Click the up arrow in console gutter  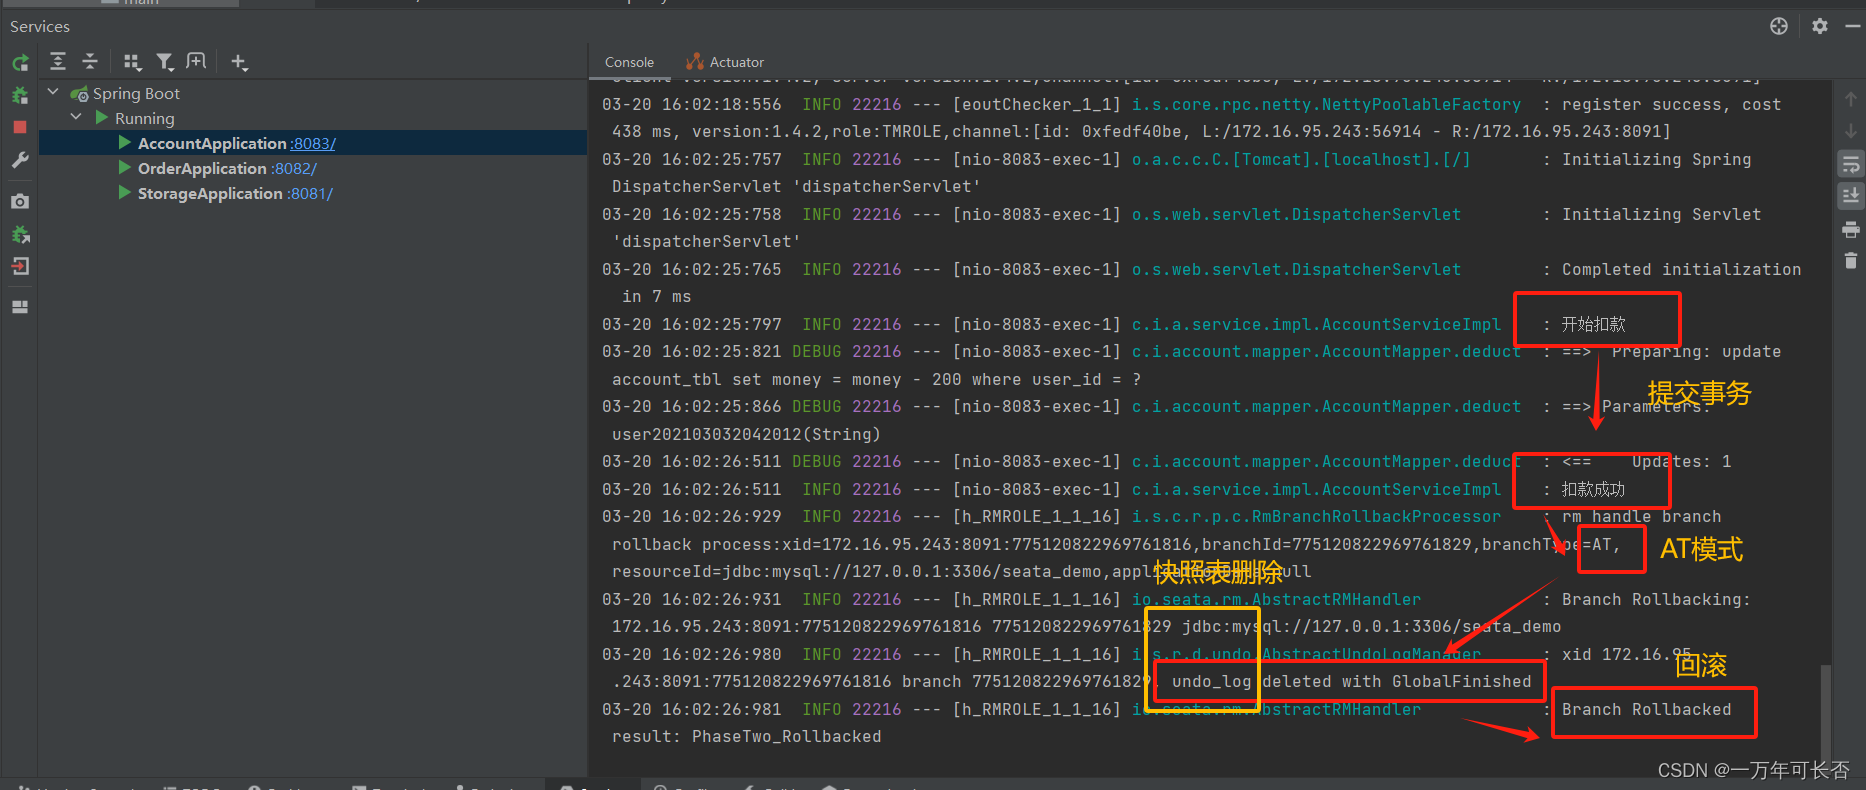click(1851, 99)
